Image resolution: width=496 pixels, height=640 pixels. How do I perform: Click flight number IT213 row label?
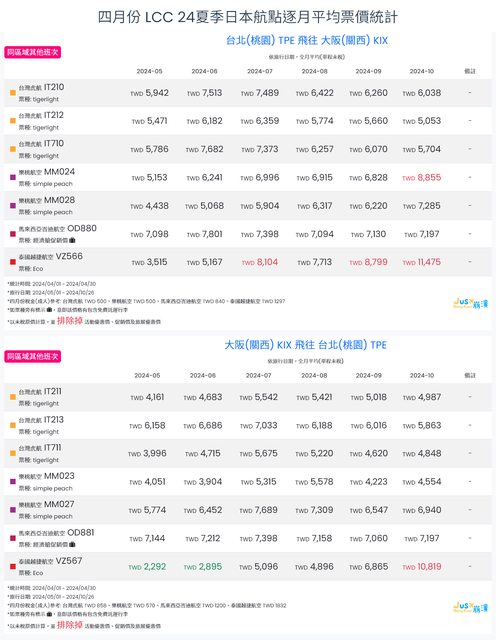tap(54, 420)
